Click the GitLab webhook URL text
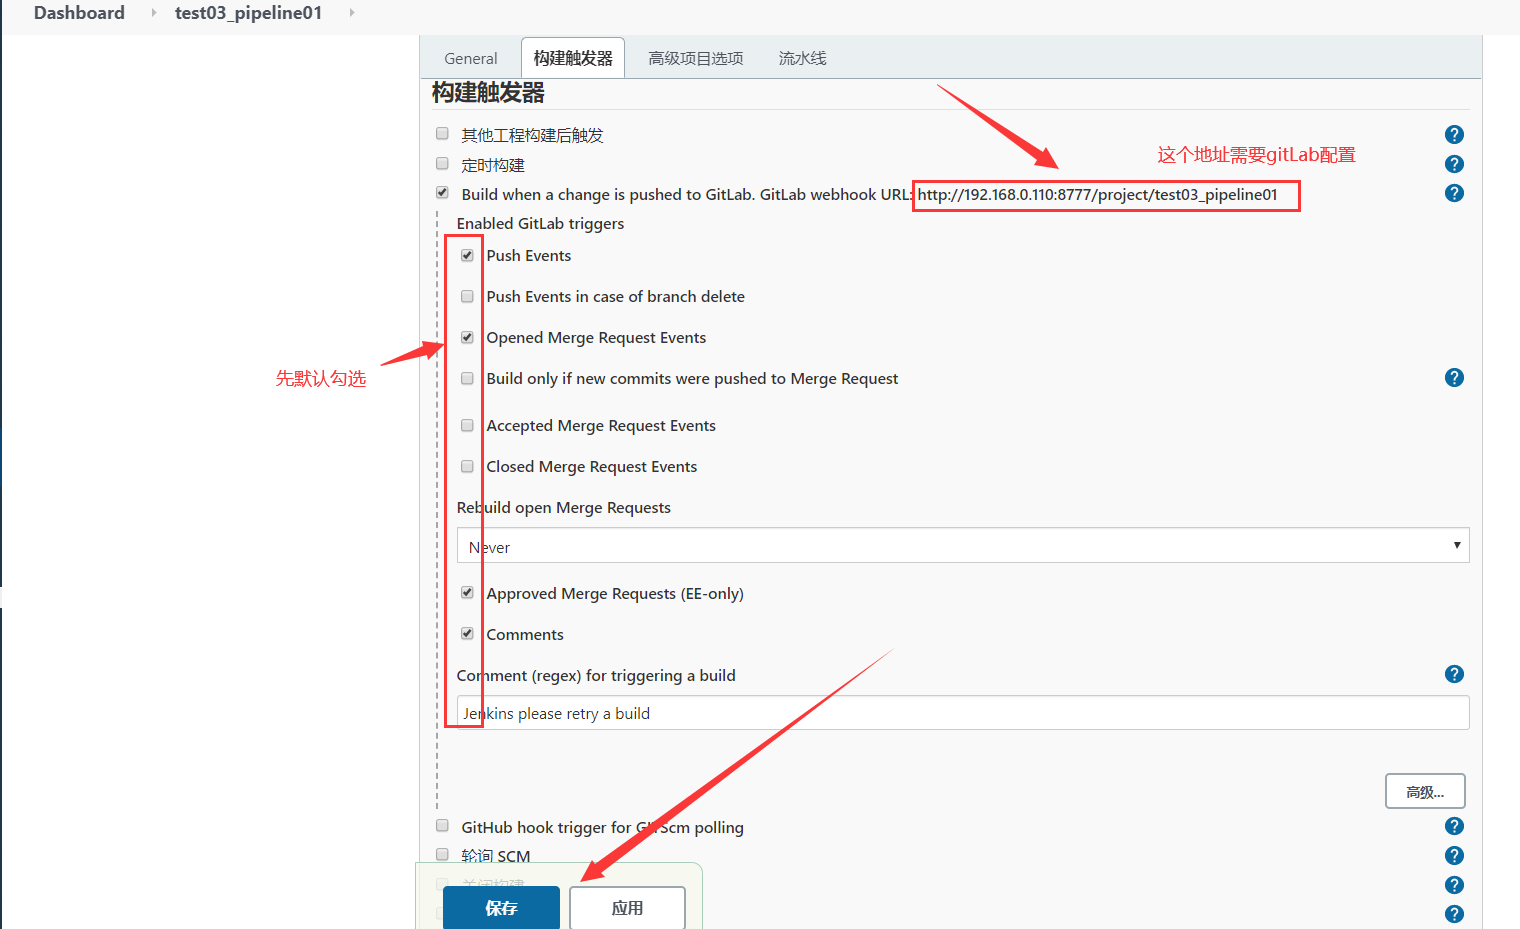Image resolution: width=1520 pixels, height=929 pixels. [1097, 195]
